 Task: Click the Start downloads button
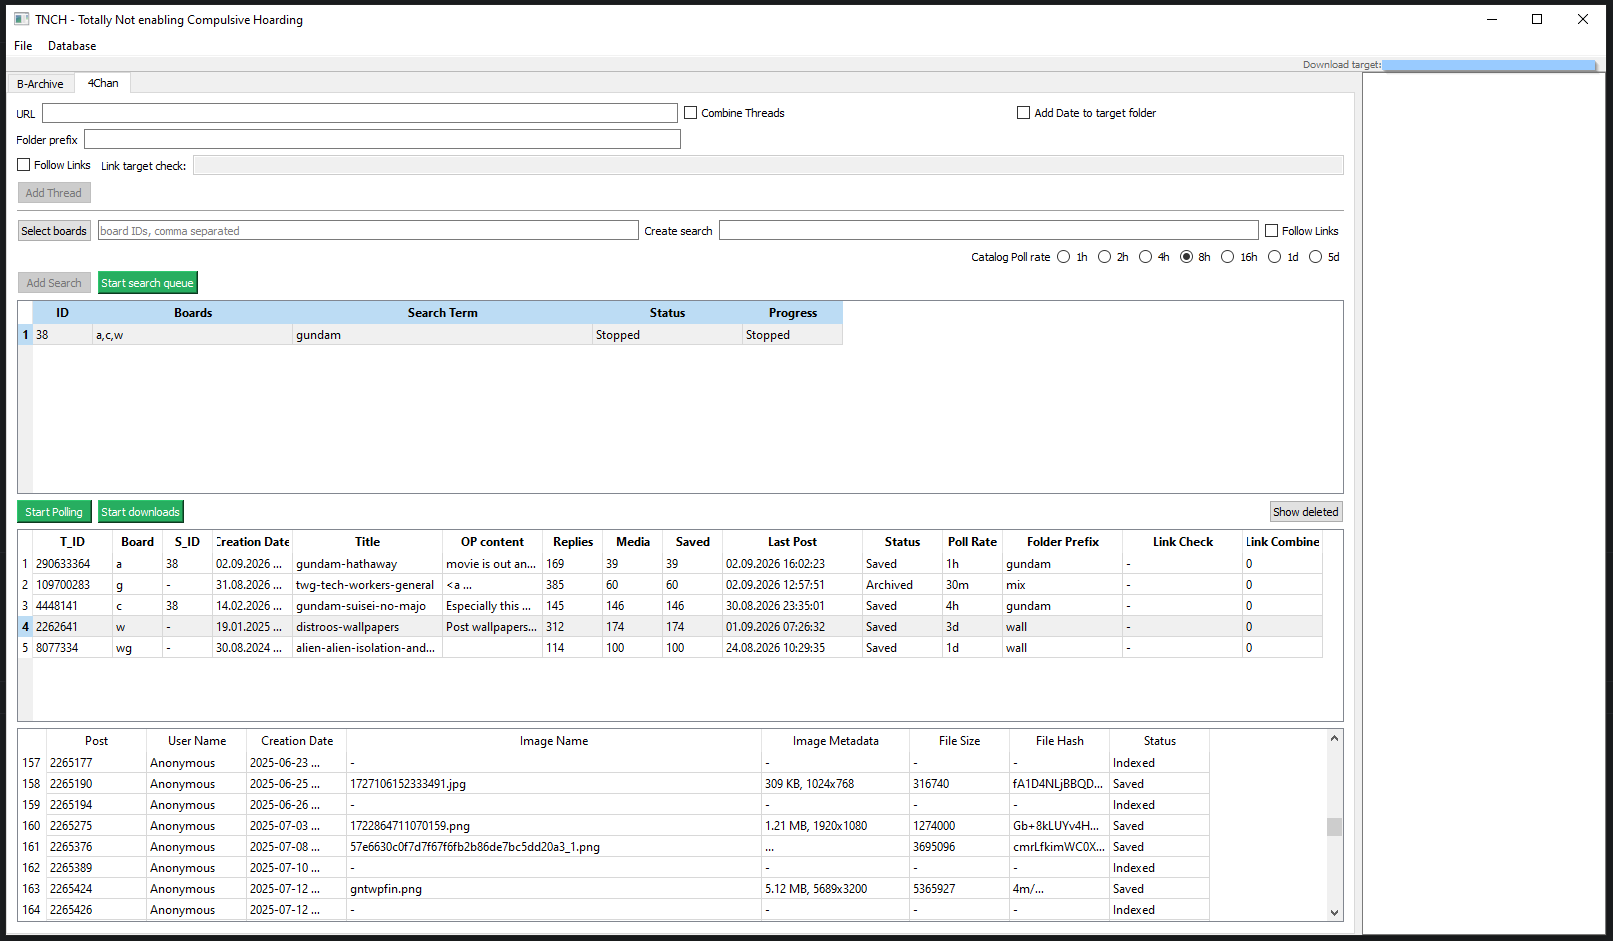(140, 512)
